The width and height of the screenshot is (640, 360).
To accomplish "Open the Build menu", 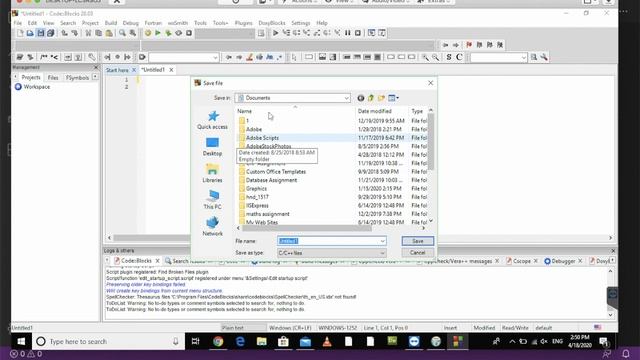I will click(x=111, y=23).
